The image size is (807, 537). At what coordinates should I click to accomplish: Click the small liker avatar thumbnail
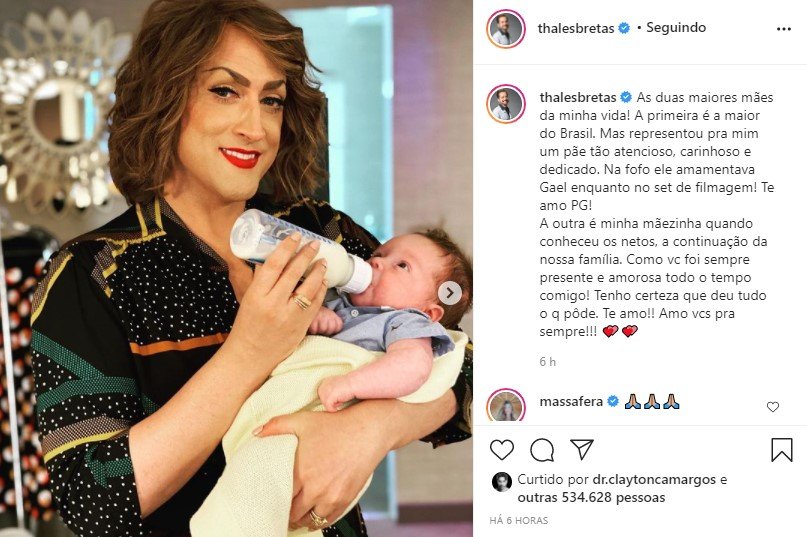[501, 481]
